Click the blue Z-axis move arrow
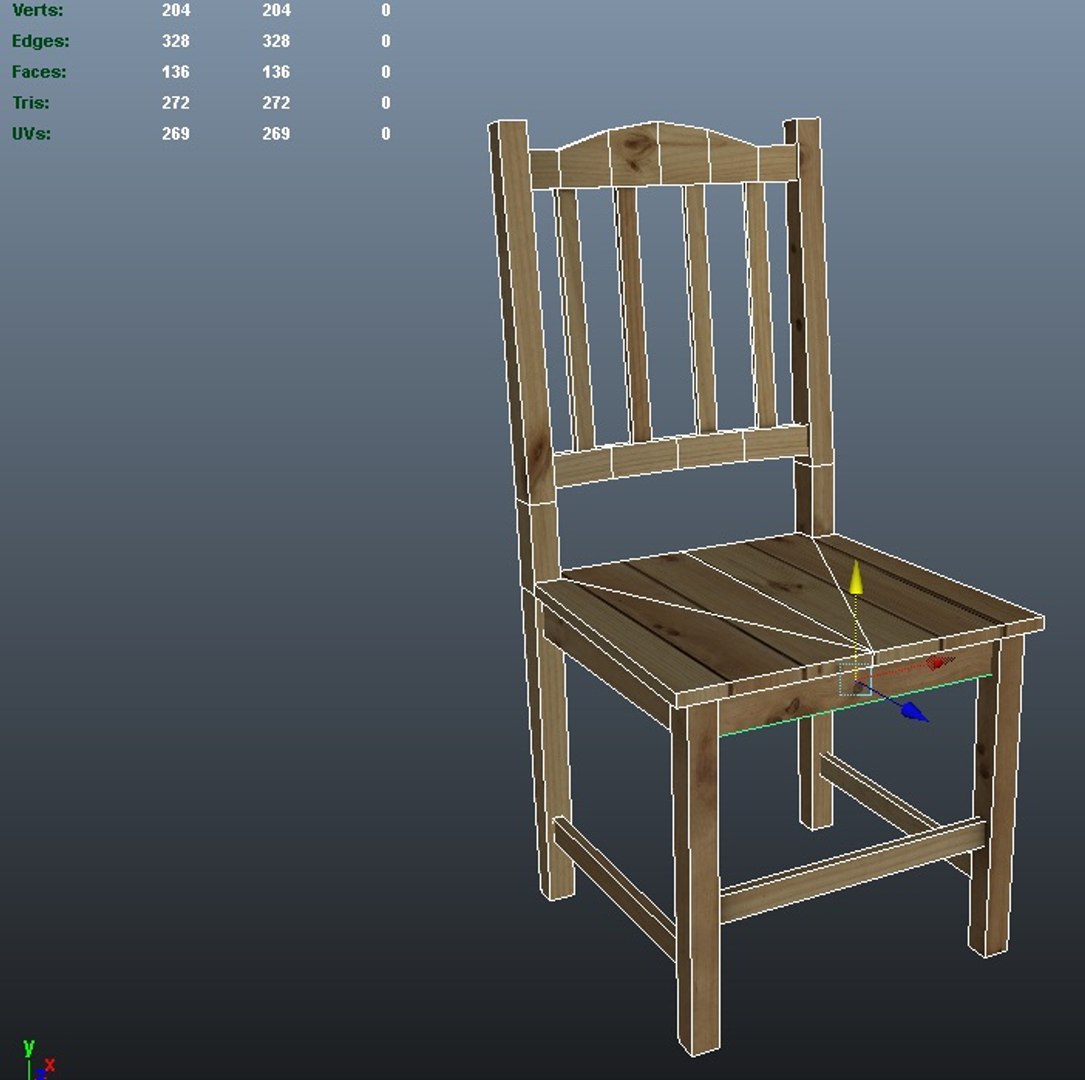Image resolution: width=1085 pixels, height=1080 pixels. tap(914, 712)
